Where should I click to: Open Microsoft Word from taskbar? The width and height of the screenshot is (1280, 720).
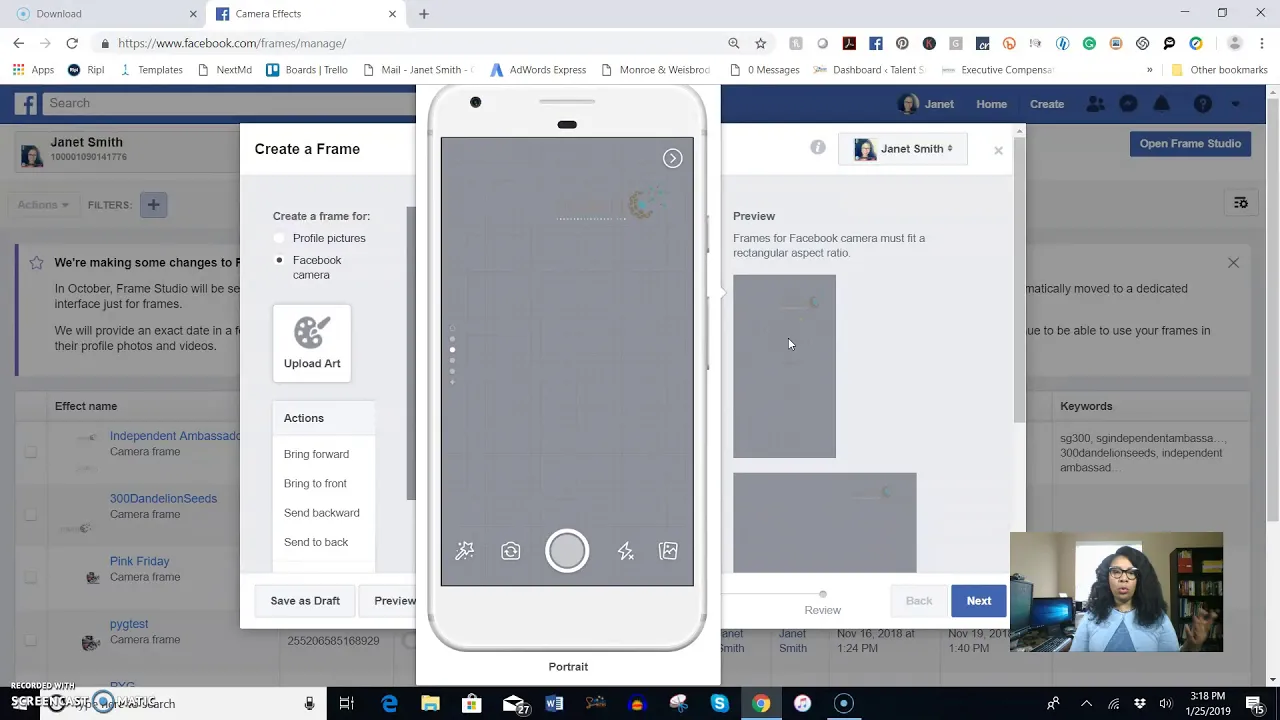554,704
